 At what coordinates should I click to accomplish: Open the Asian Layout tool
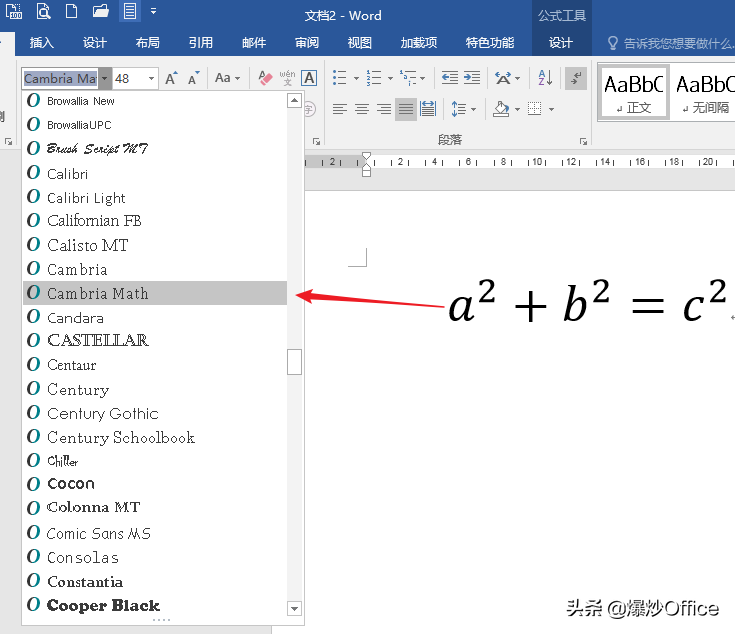tap(507, 78)
